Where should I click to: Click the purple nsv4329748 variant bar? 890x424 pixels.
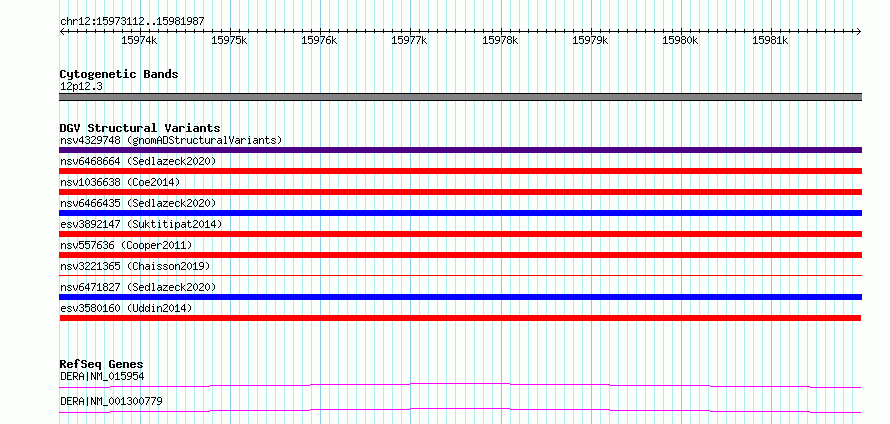coord(460,150)
